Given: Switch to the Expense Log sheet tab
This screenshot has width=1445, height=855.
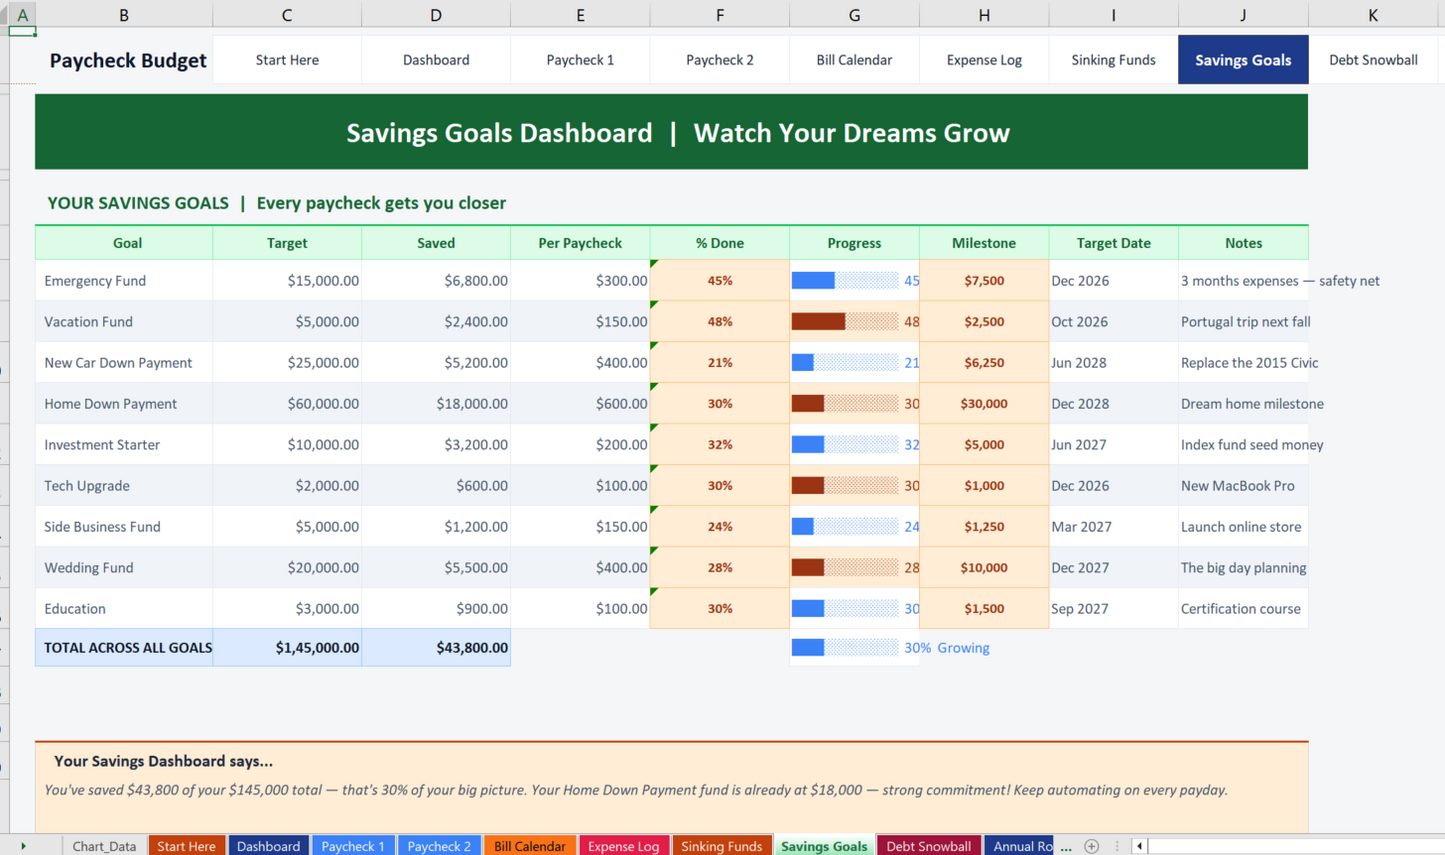Looking at the screenshot, I should point(623,846).
